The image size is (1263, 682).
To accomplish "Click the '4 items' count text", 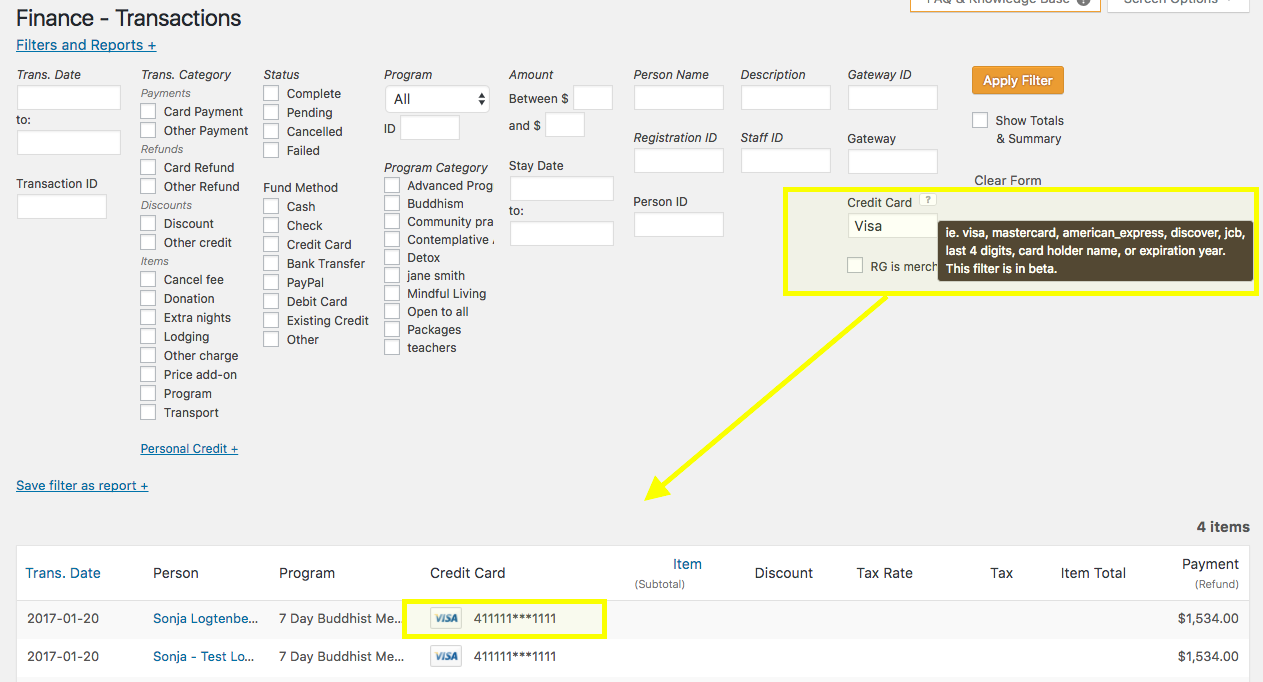I will point(1223,527).
